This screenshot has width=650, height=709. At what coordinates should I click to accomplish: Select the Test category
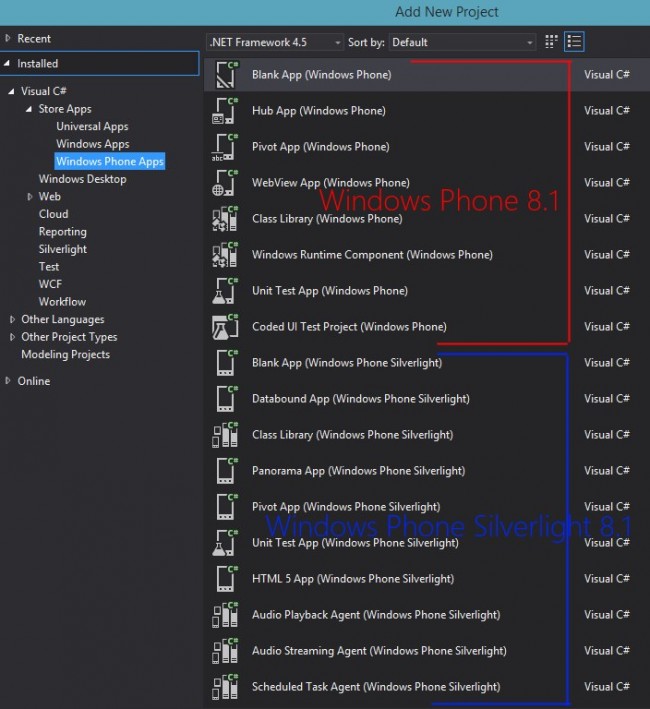pos(49,267)
